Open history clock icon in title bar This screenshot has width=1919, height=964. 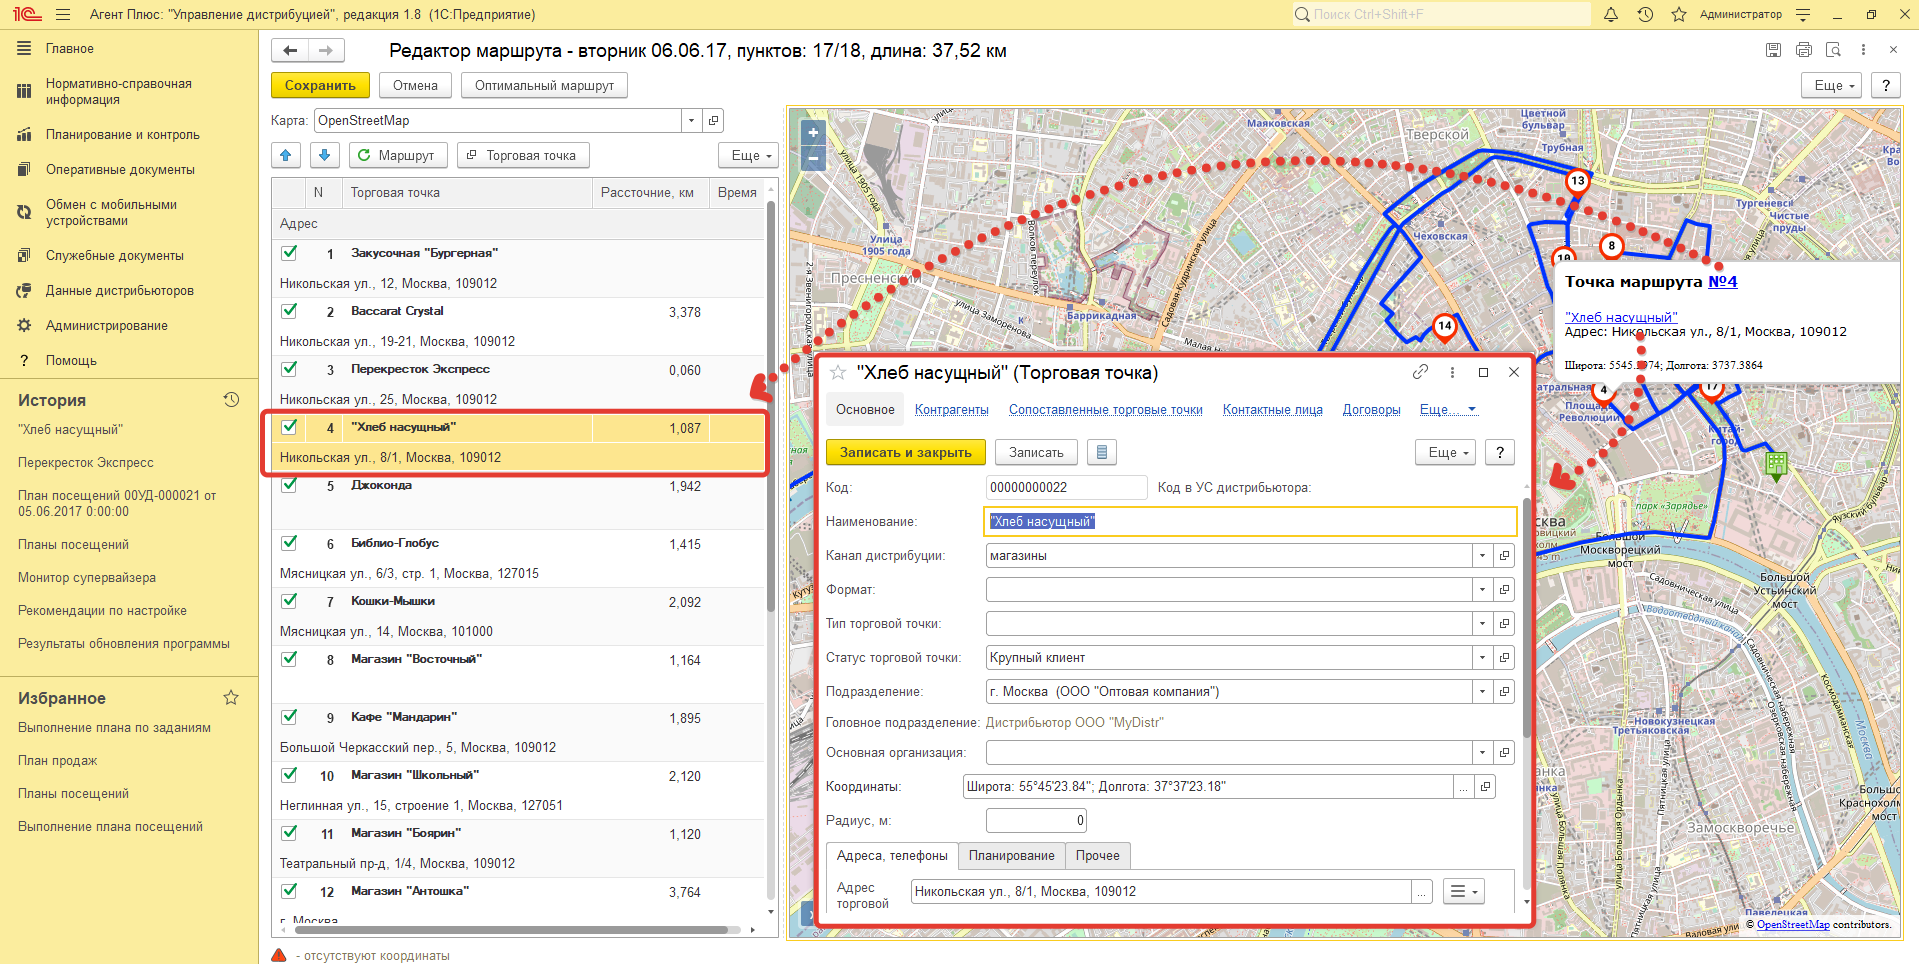pyautogui.click(x=1645, y=14)
